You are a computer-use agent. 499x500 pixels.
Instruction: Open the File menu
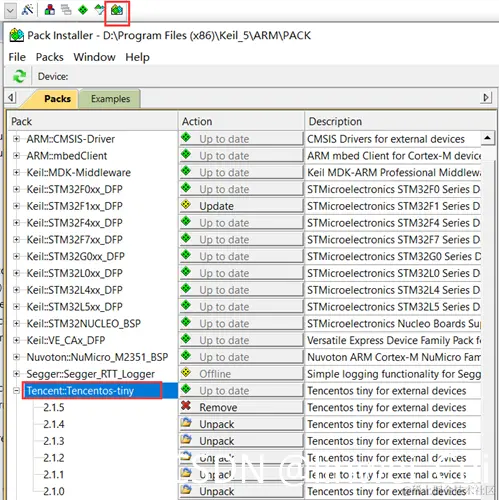point(17,57)
